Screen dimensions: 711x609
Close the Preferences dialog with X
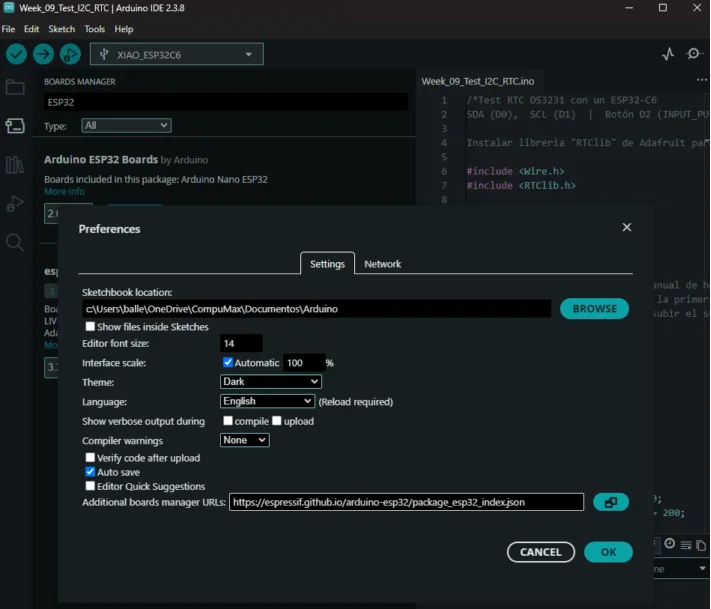point(627,227)
